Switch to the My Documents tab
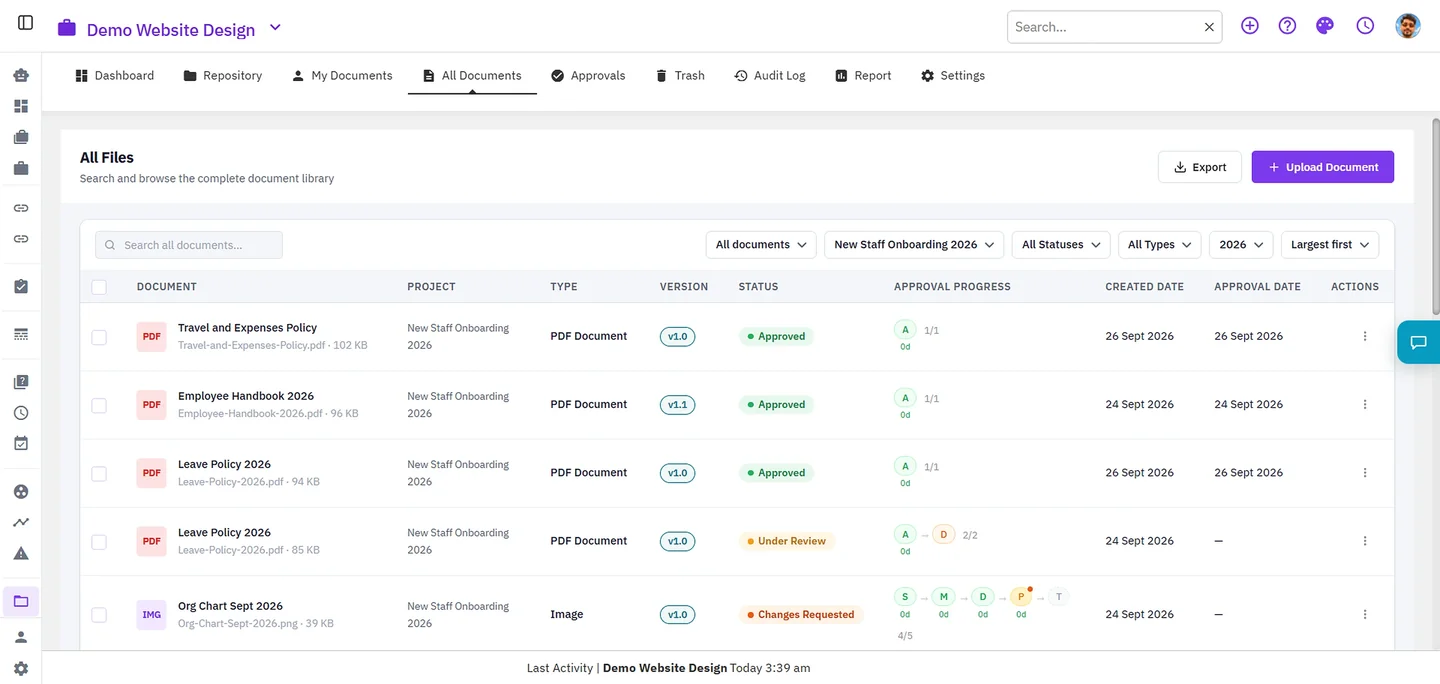This screenshot has width=1440, height=684. (342, 75)
